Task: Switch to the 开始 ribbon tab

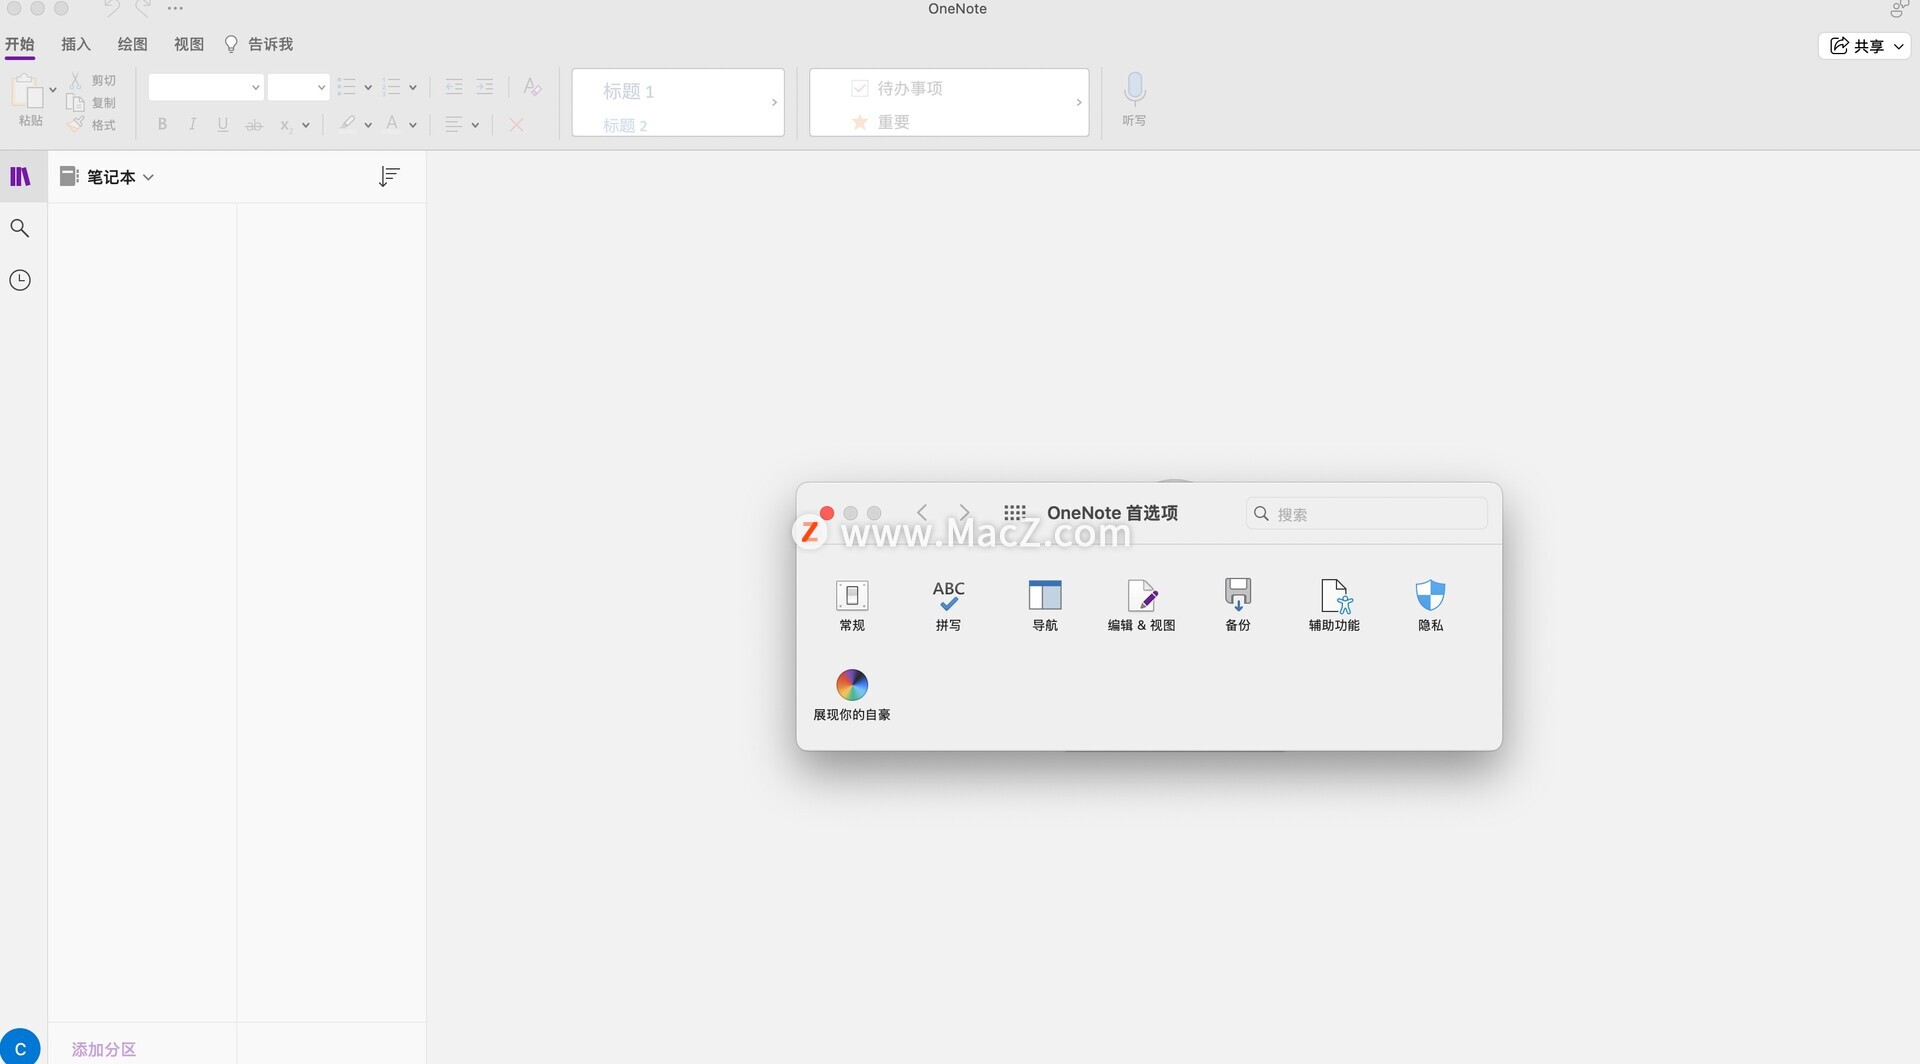Action: click(x=20, y=44)
